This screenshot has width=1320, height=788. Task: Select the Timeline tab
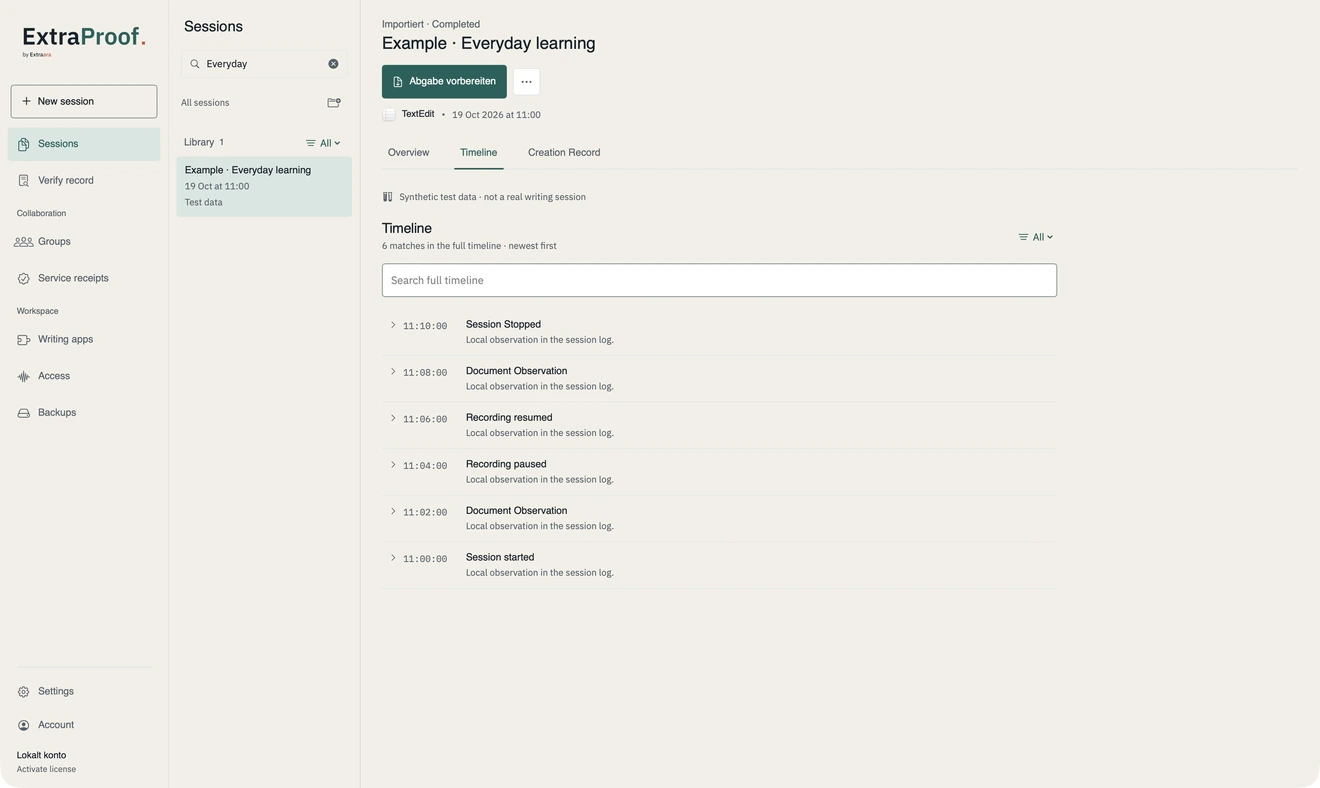478,153
